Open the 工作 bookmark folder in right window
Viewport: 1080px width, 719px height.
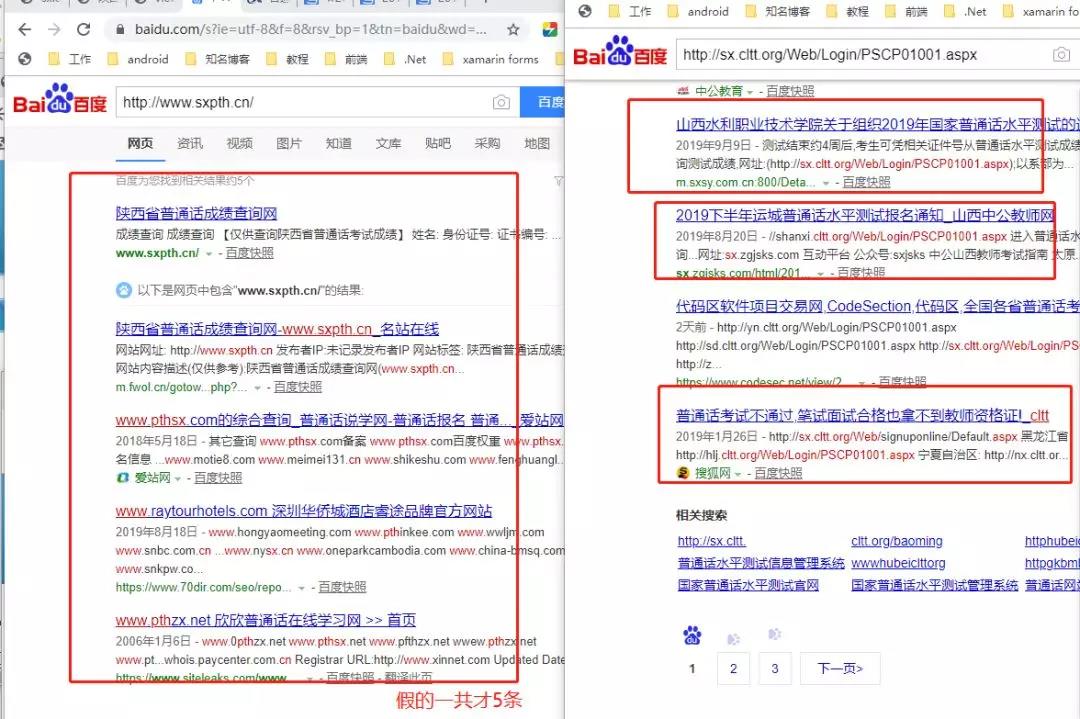630,11
